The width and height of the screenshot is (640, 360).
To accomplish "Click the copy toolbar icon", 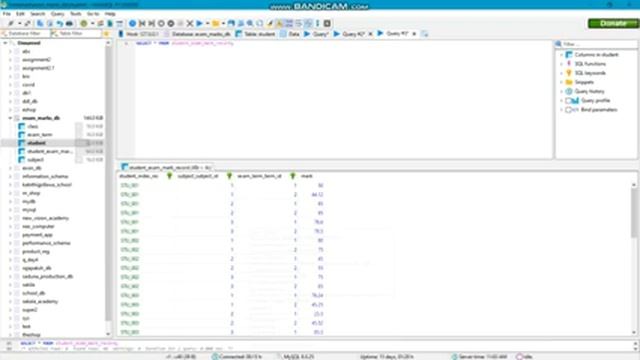I will [40, 24].
